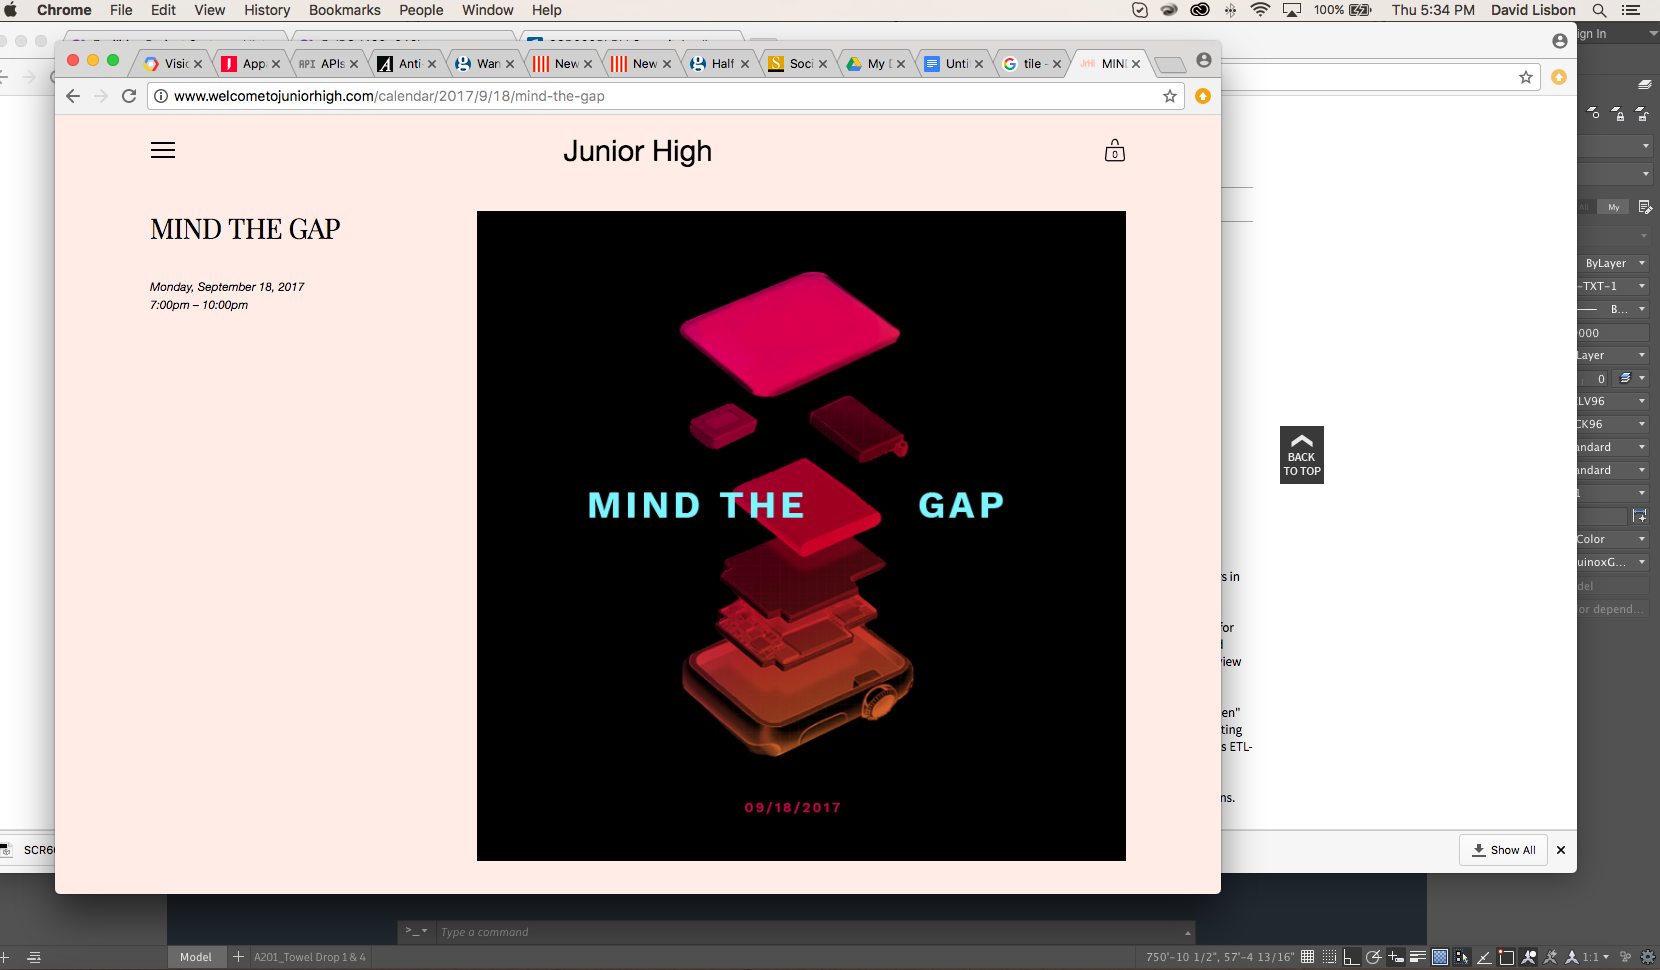
Task: Select the A201_Towel Drop 1 & 4 layout tab
Action: (x=310, y=957)
